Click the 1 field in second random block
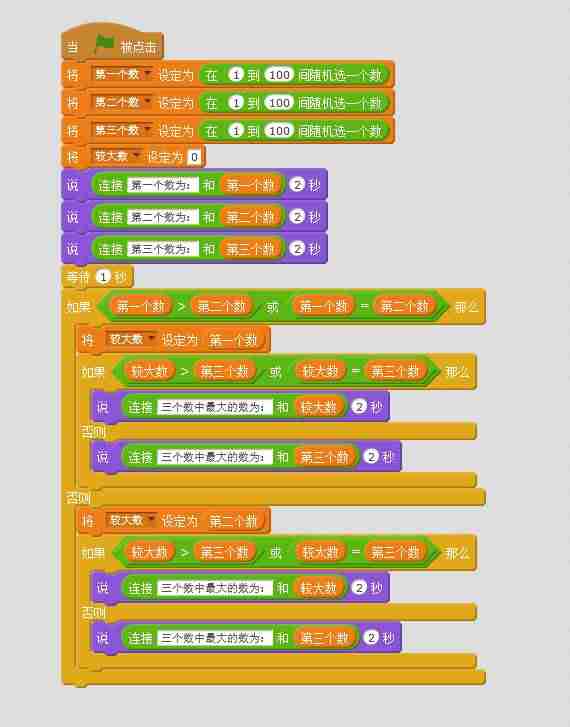The height and width of the screenshot is (727, 570). 236,102
